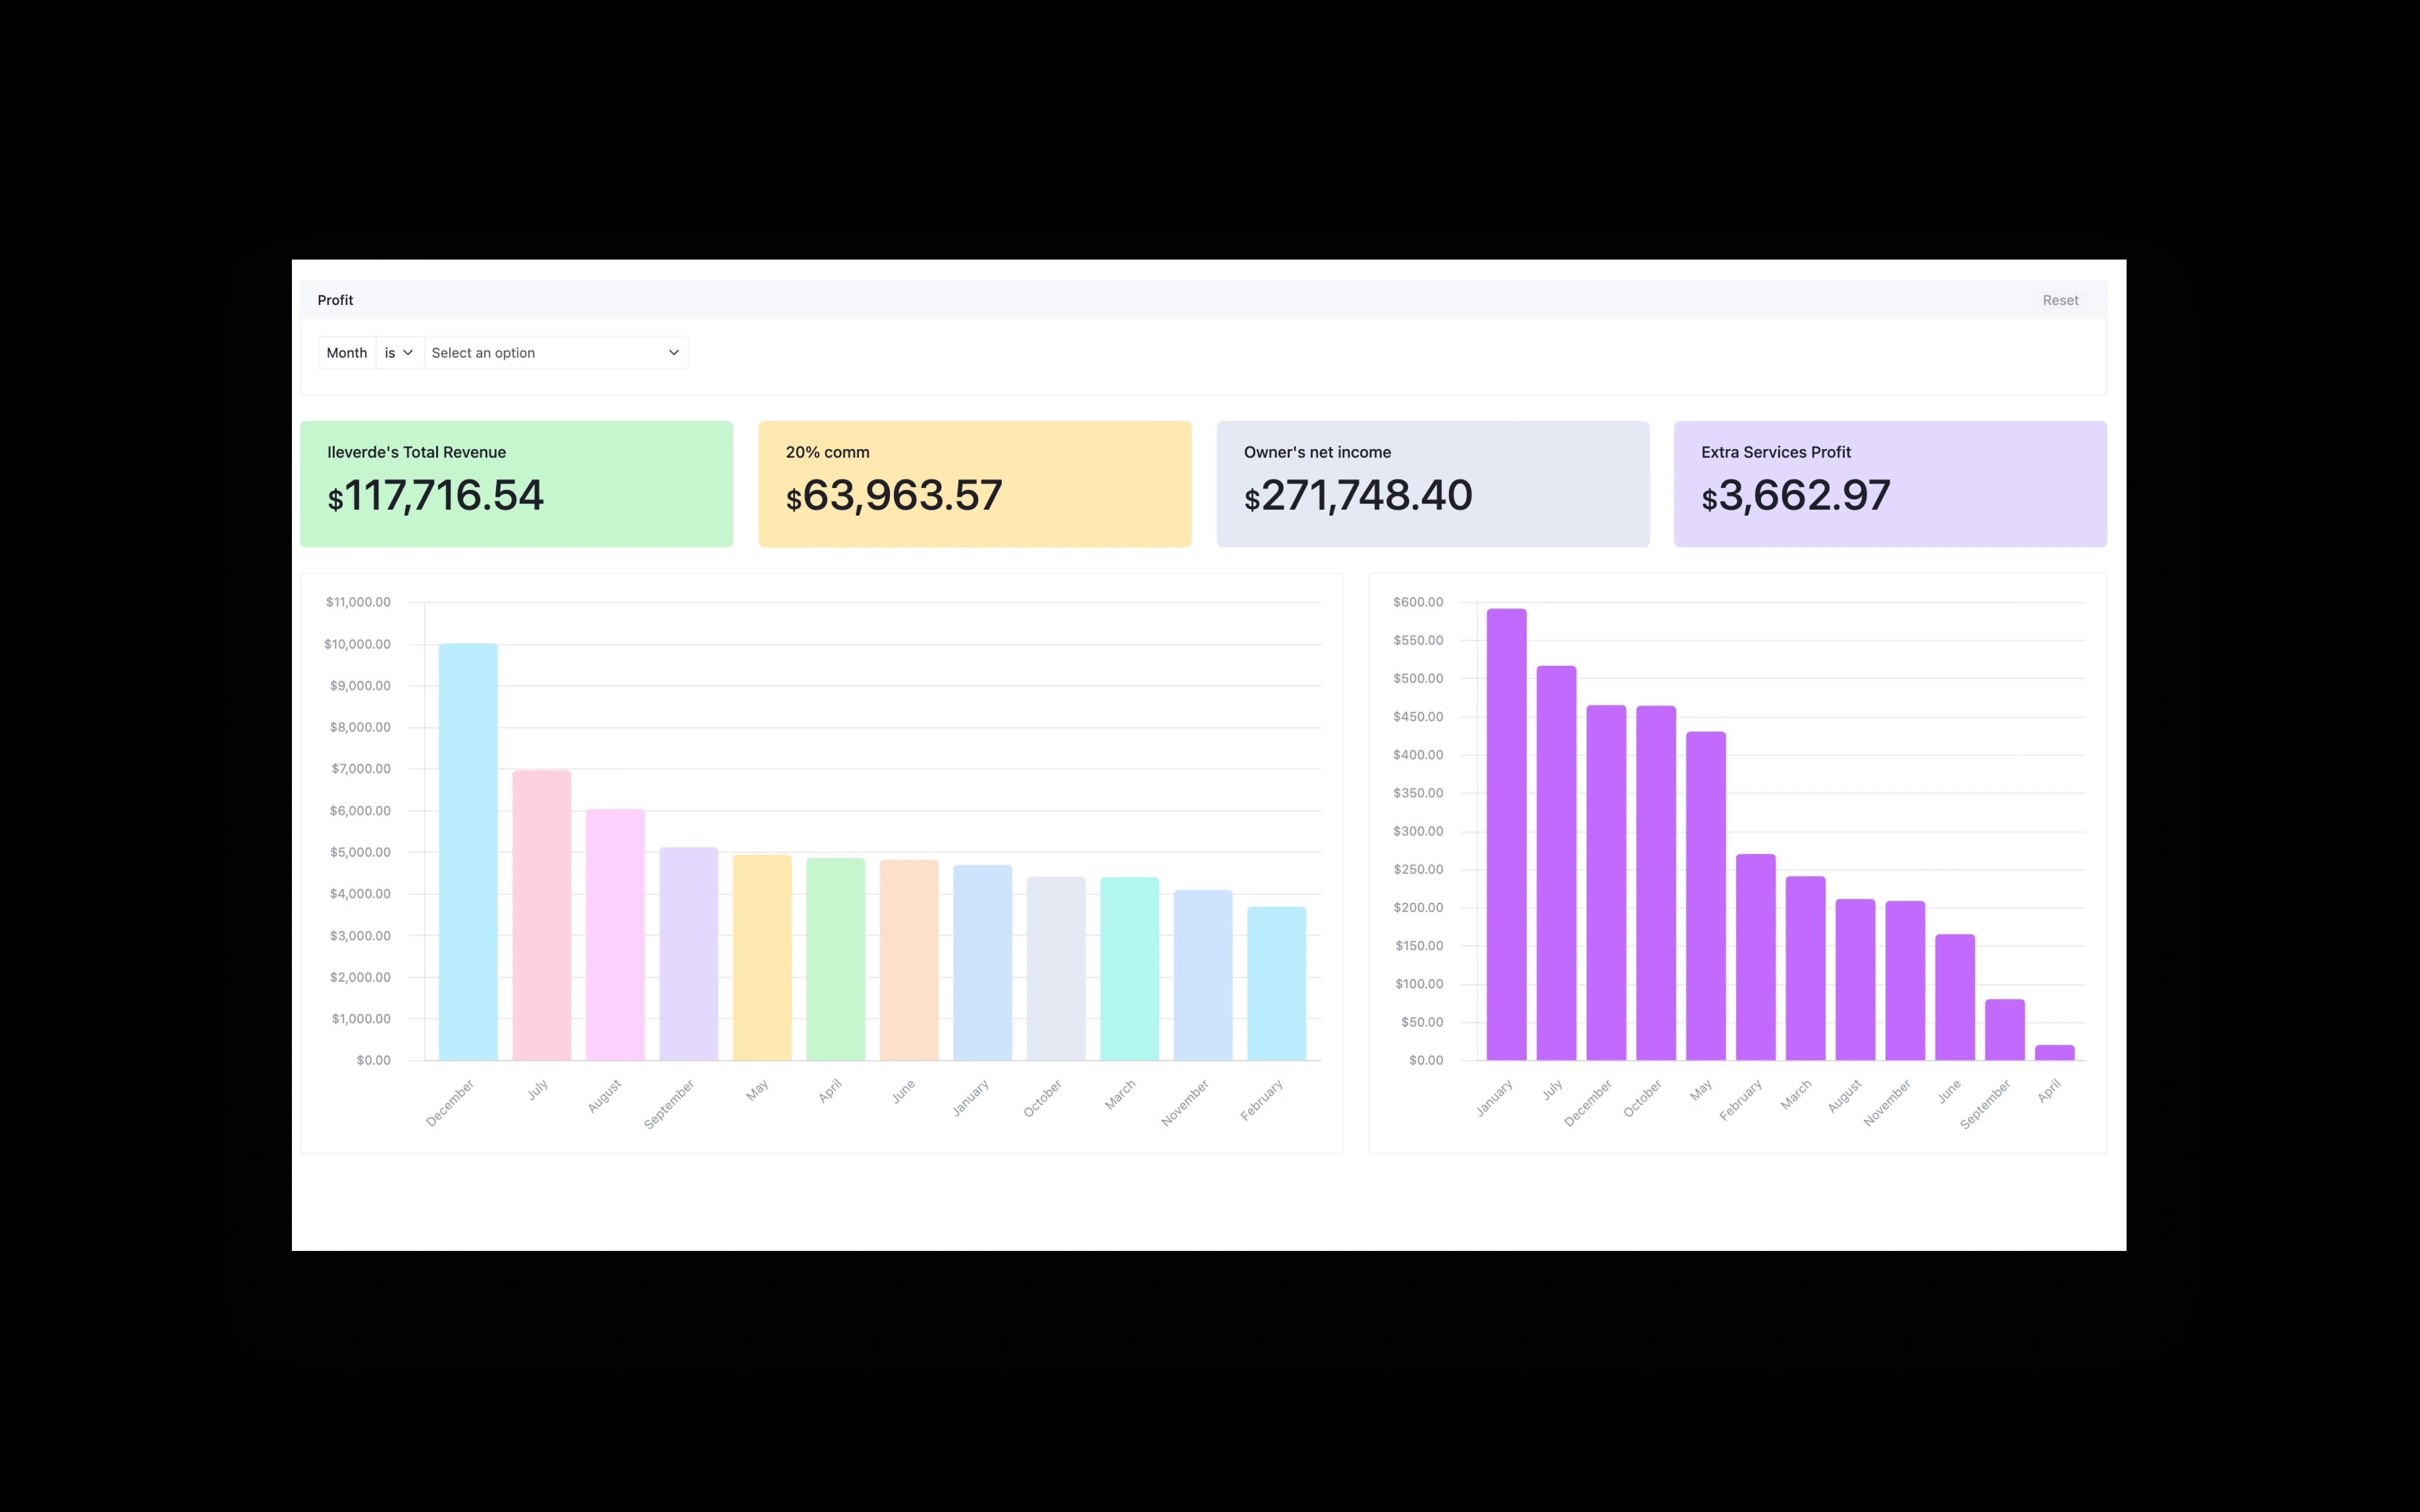Open the 'is' operator dropdown
2420x1512 pixels.
point(399,353)
